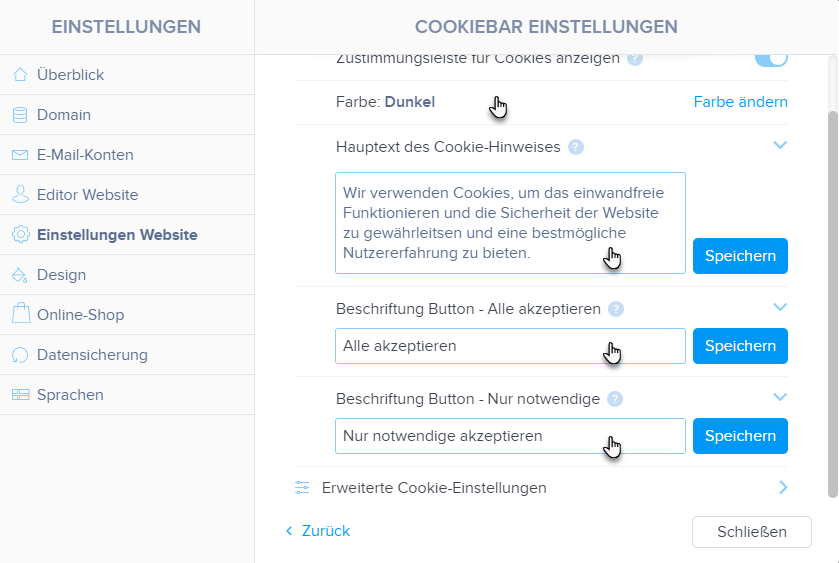The image size is (839, 563).
Task: Click the envelope icon for E-Mail-Konten
Action: coord(20,155)
